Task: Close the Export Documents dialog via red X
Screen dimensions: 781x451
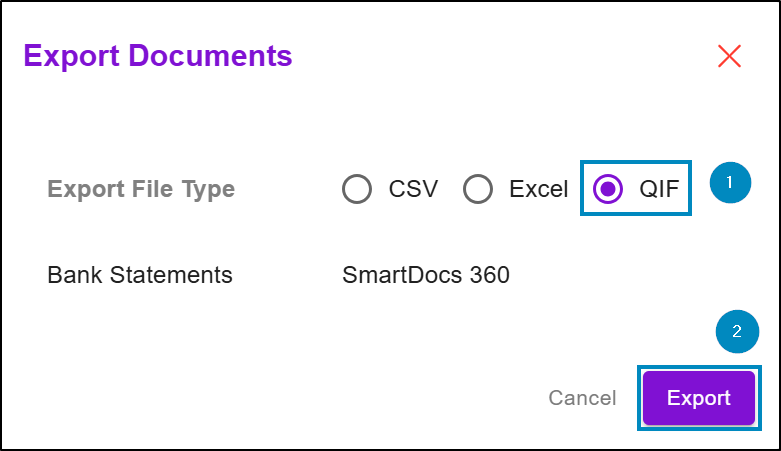Action: coord(729,55)
